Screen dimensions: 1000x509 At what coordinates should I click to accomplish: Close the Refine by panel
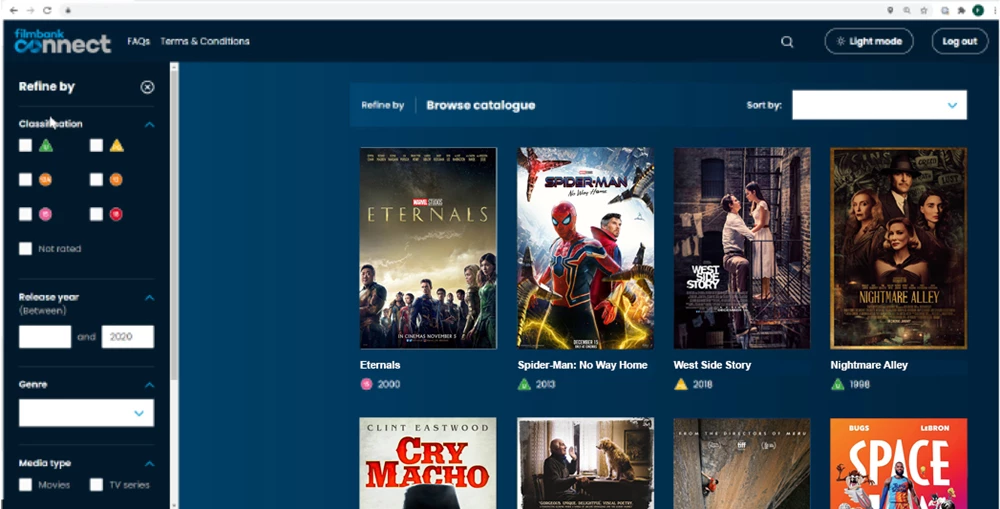coord(147,87)
